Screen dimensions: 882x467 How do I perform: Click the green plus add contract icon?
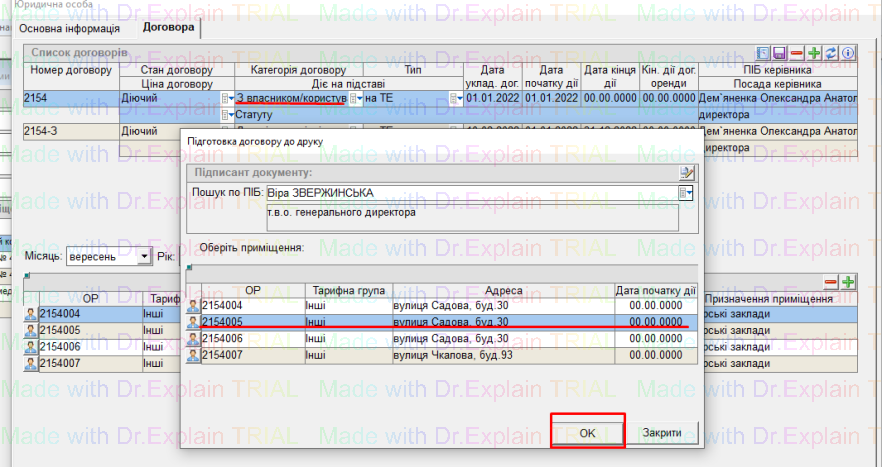[x=814, y=52]
